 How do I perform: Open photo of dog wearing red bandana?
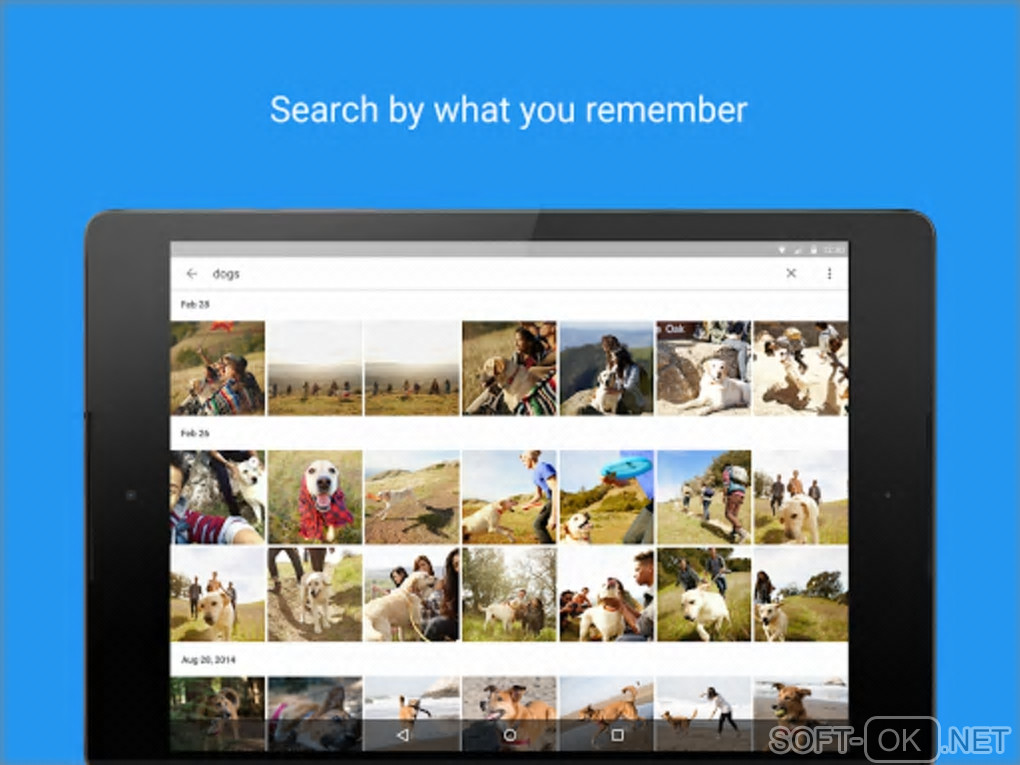tap(315, 497)
